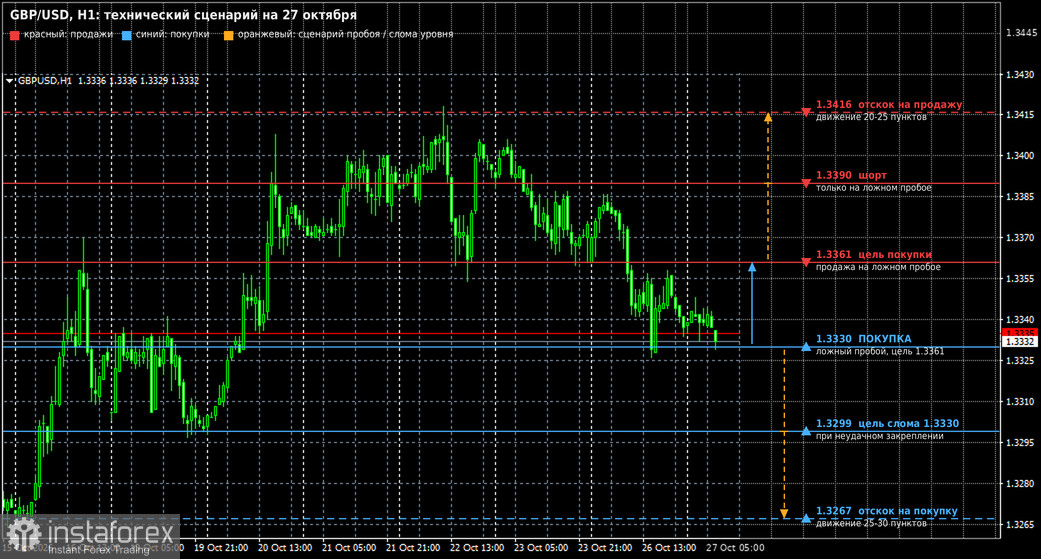
Task: Click the GBPUSD,H1 symbol dropdown triangle
Action: 9,81
